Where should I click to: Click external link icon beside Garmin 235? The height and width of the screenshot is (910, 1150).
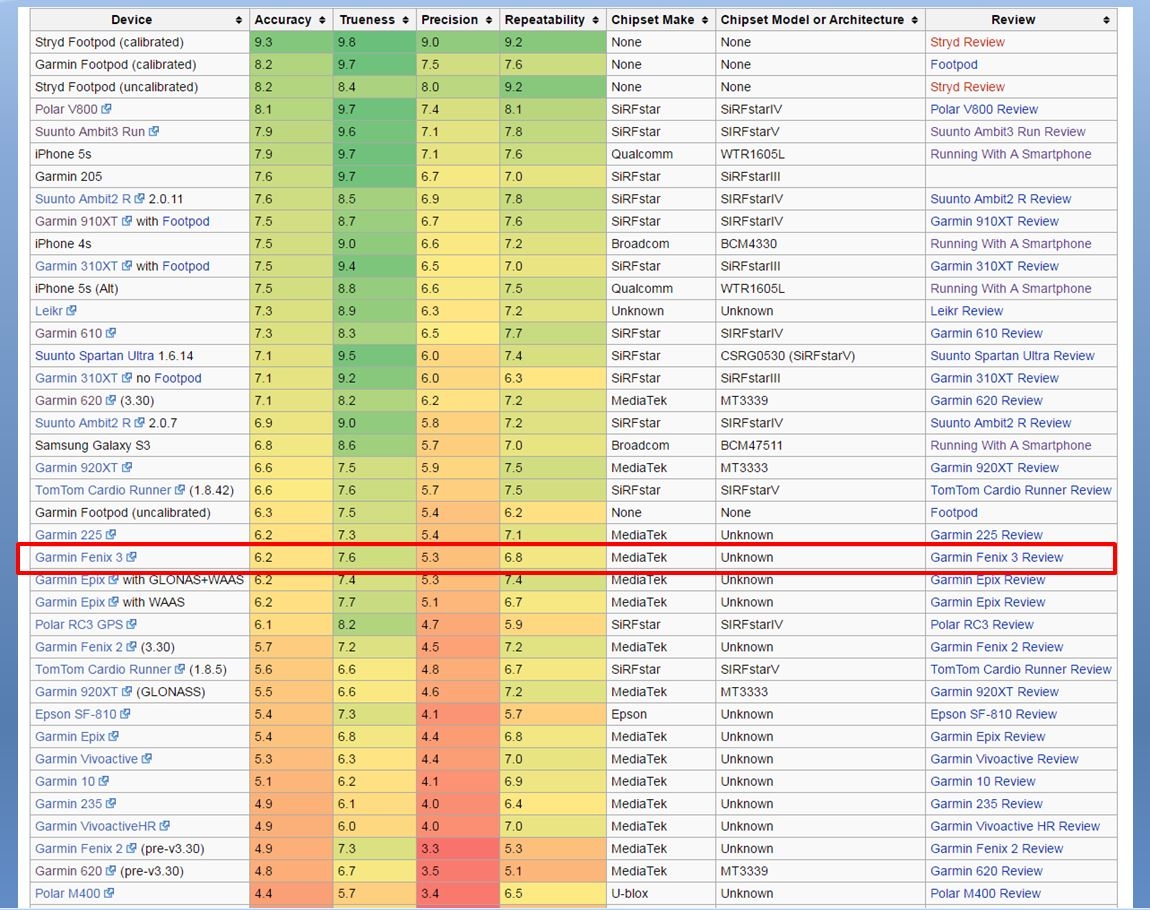tap(111, 804)
